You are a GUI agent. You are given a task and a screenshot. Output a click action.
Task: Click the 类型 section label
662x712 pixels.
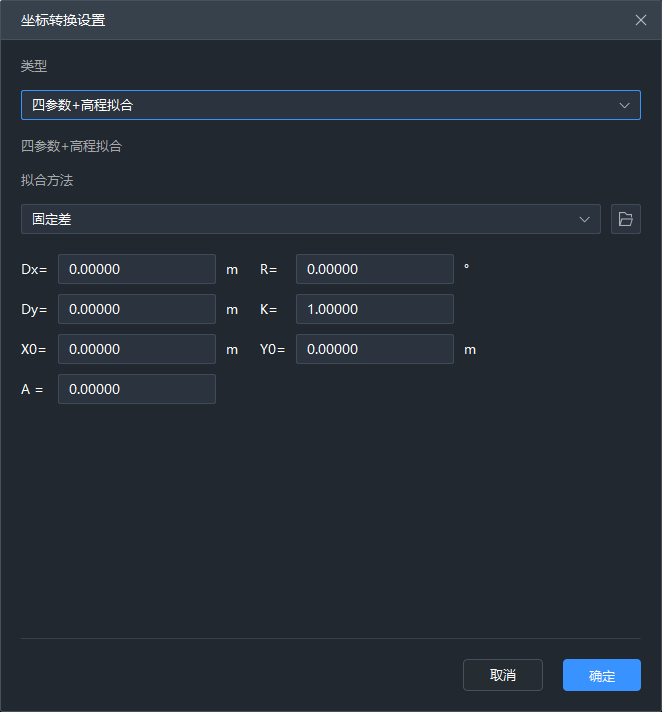point(34,66)
